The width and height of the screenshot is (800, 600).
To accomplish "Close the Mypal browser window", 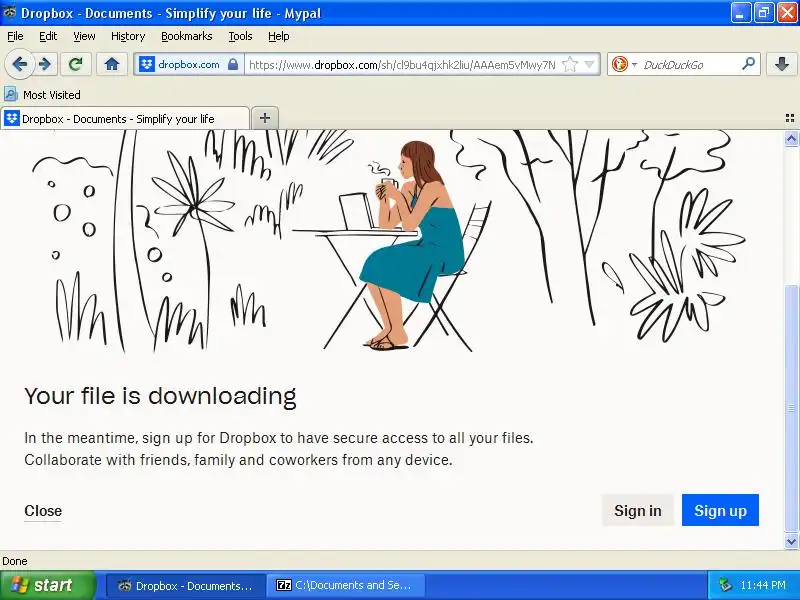I will 787,13.
